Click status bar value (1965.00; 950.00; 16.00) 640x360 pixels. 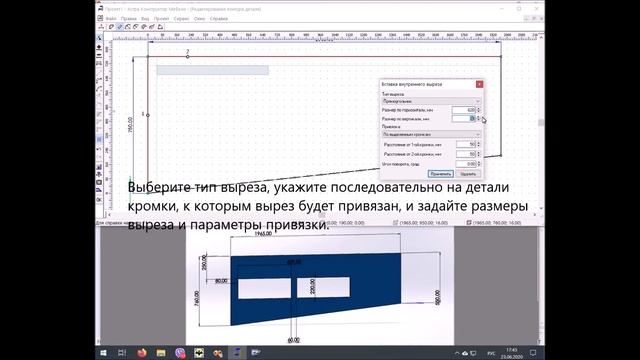pyautogui.click(x=424, y=223)
